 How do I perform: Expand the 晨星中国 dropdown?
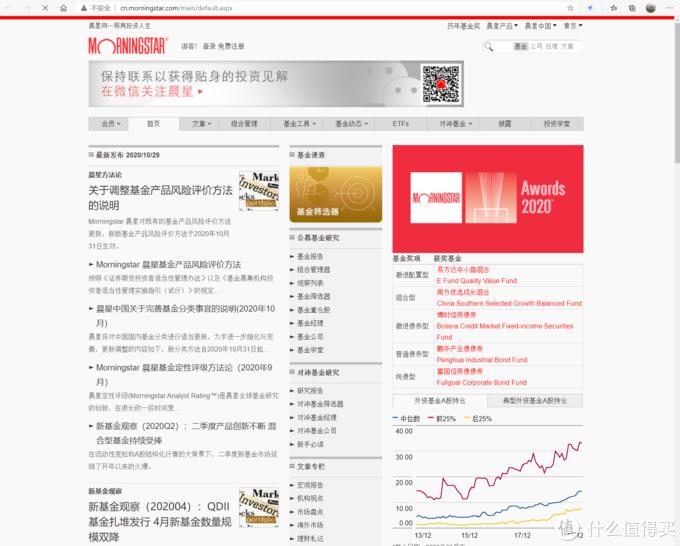coord(540,26)
